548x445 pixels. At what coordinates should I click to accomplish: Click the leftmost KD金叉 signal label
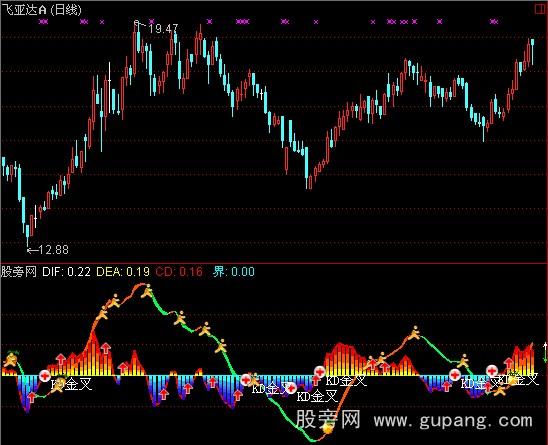click(71, 384)
